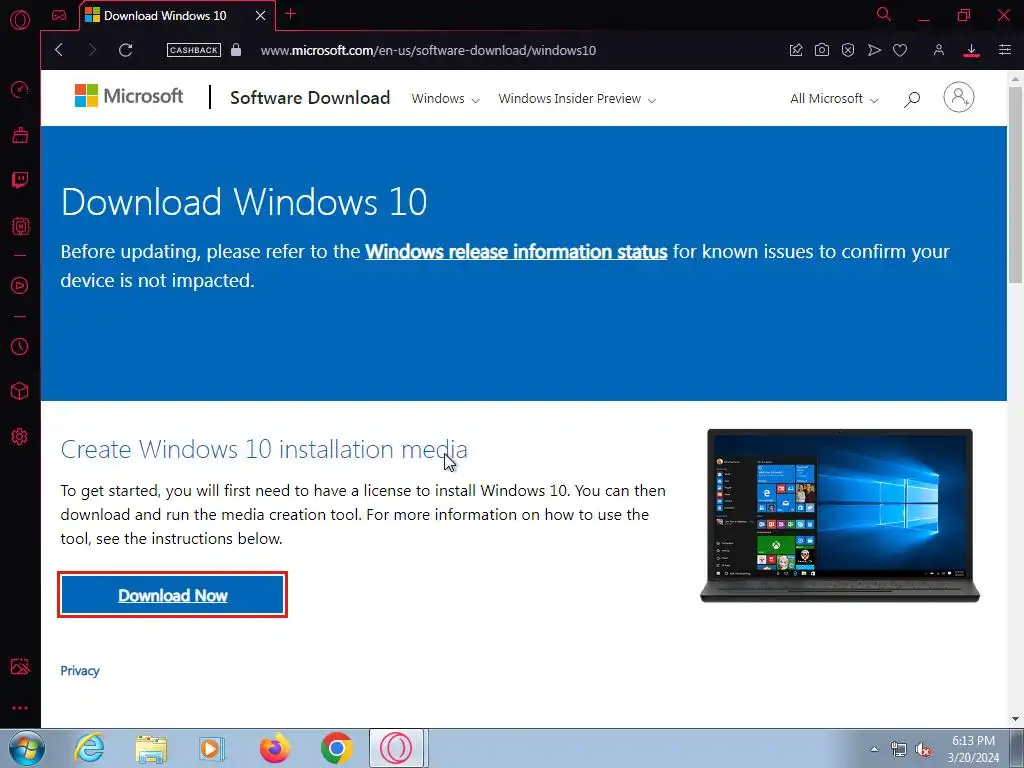Select the Download Windows 10 tab
Screen dimensions: 1024x768
(x=177, y=15)
